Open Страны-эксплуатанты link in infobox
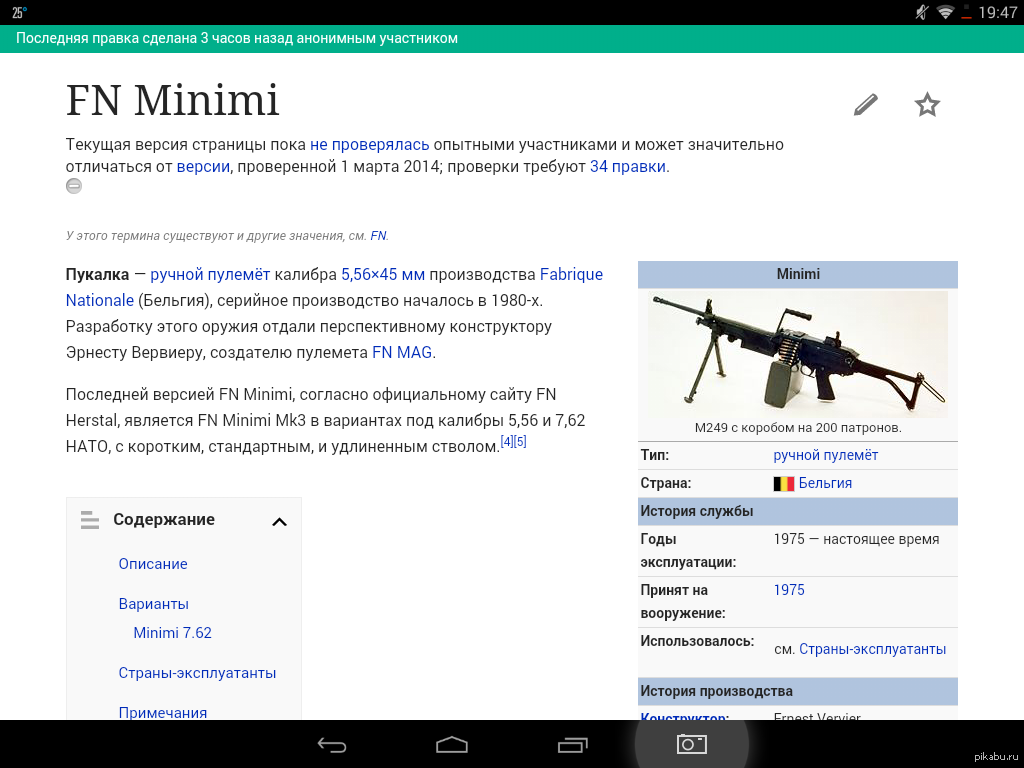This screenshot has height=768, width=1024. [872, 649]
